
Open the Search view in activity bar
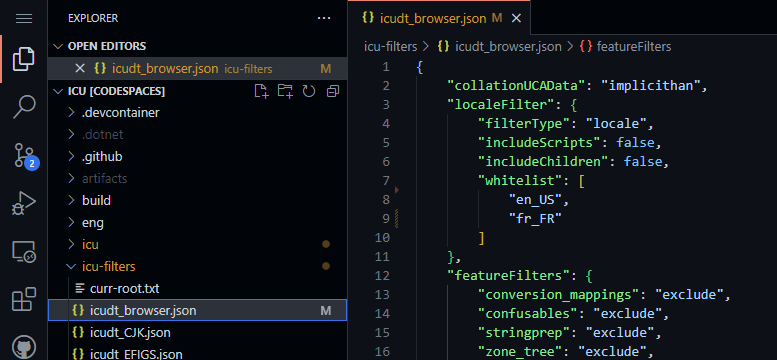24,107
